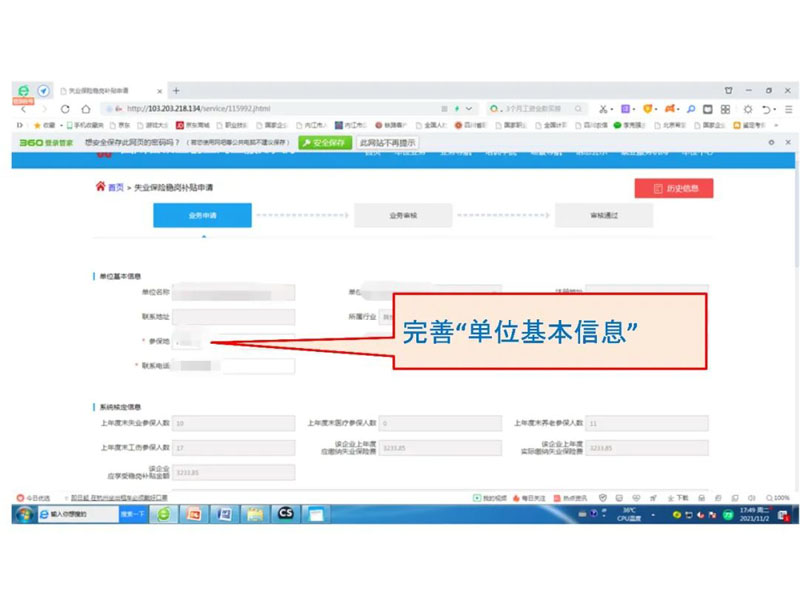Open the 首页 breadcrumb link
Screen dimensions: 800x600
116,188
